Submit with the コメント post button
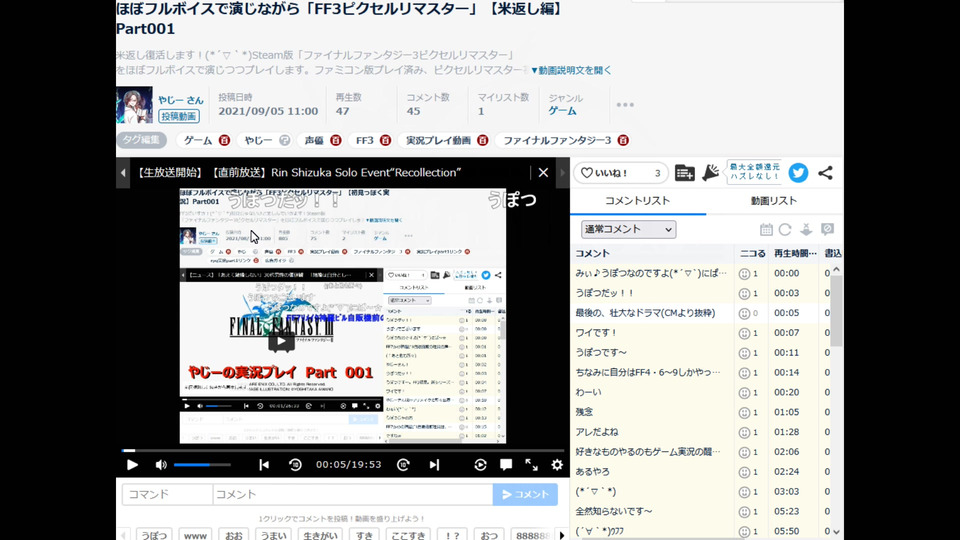Image resolution: width=960 pixels, height=540 pixels. click(x=525, y=494)
